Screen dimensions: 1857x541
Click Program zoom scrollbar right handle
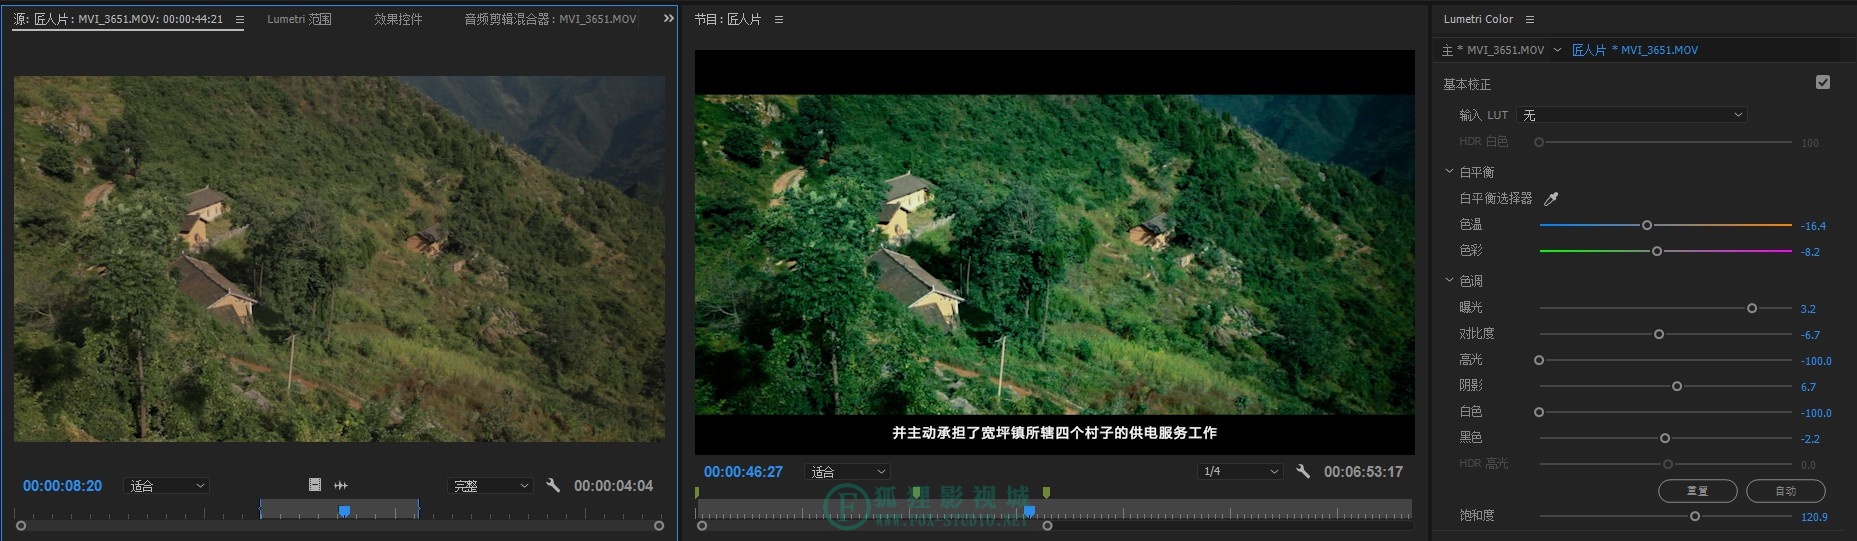pyautogui.click(x=1047, y=525)
